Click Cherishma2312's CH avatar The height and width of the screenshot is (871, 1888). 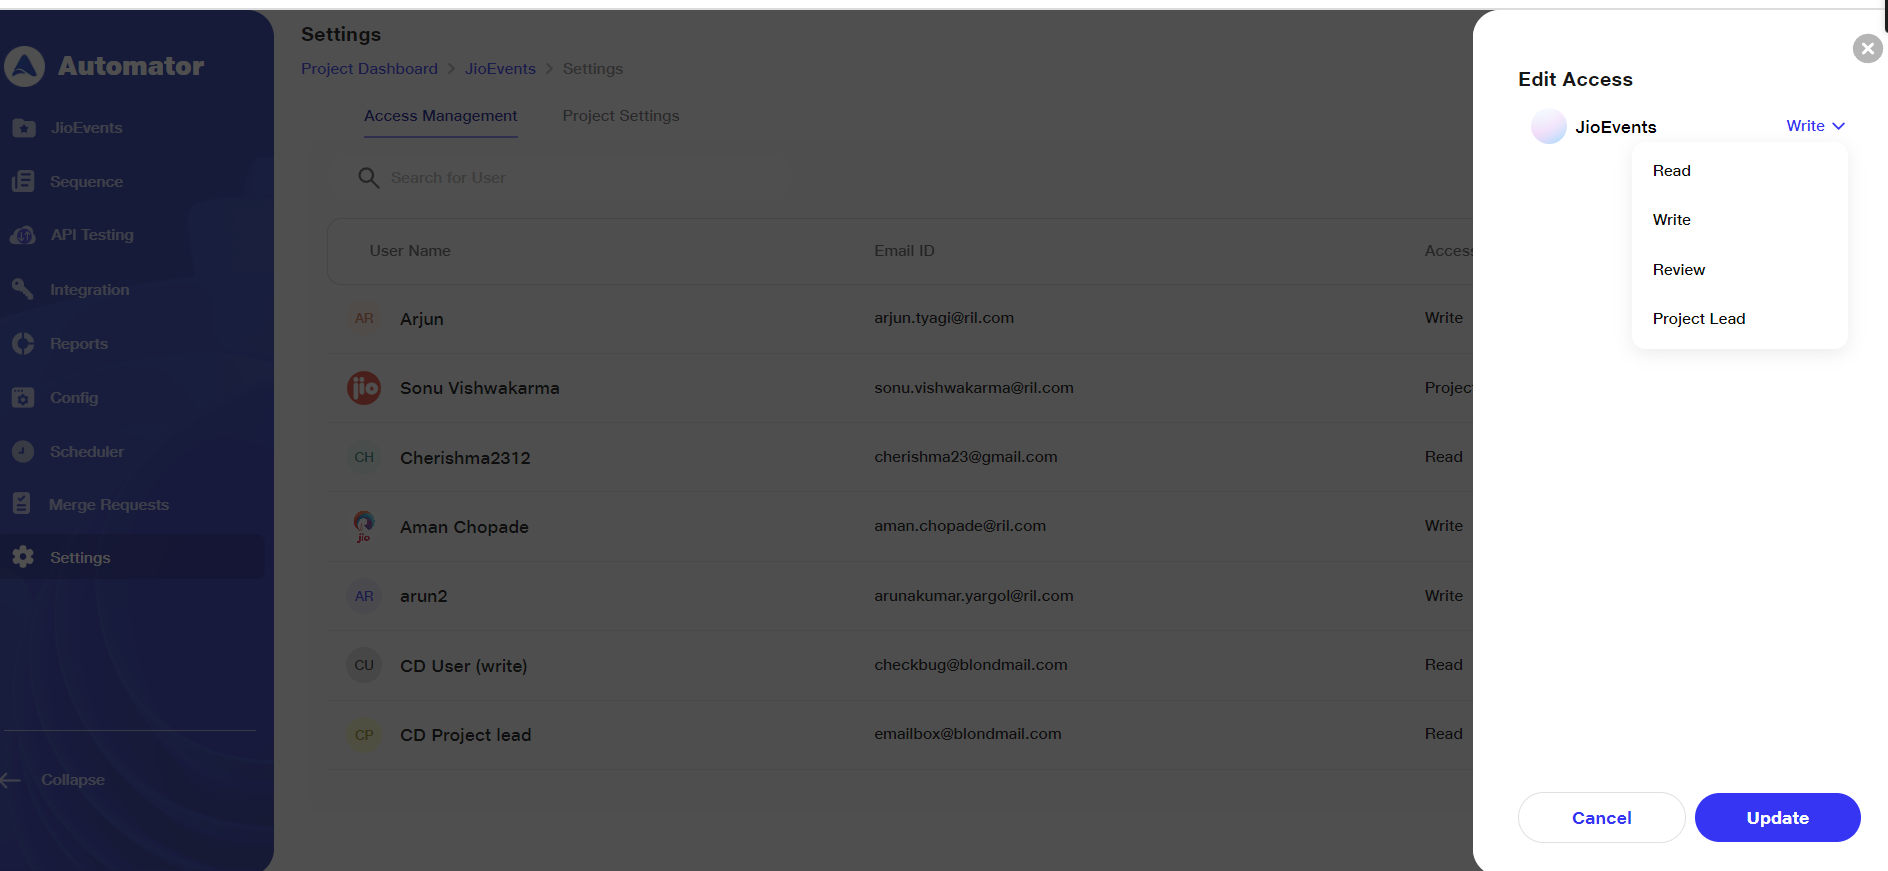coord(364,457)
